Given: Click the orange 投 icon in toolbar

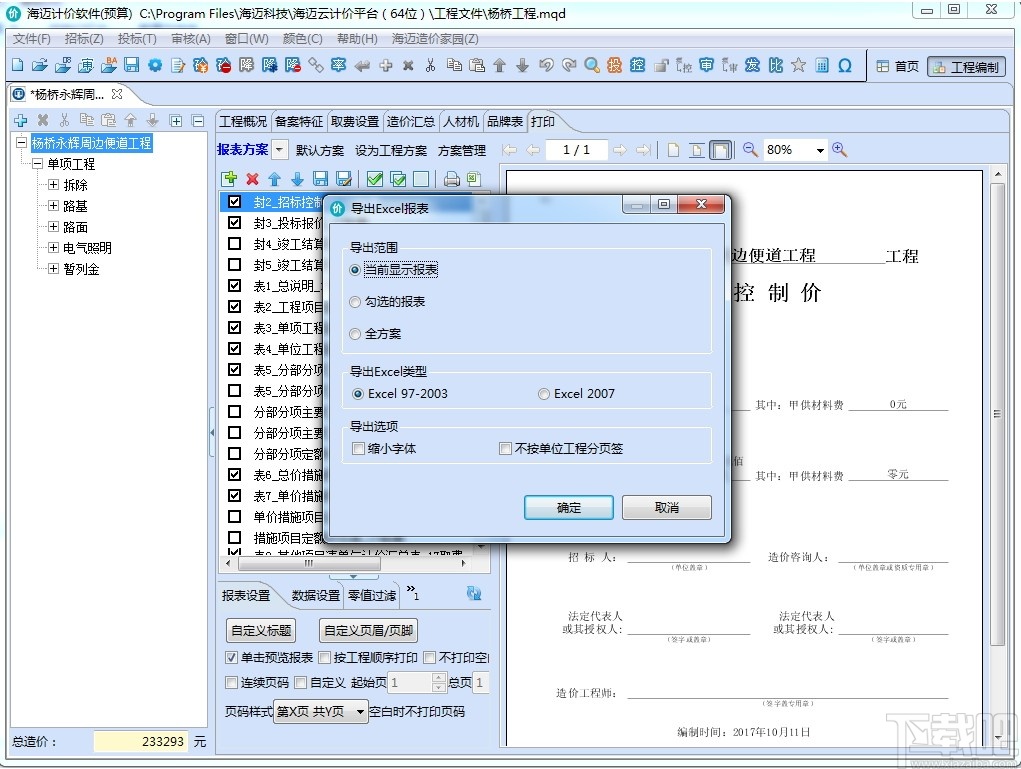Looking at the screenshot, I should coord(614,65).
